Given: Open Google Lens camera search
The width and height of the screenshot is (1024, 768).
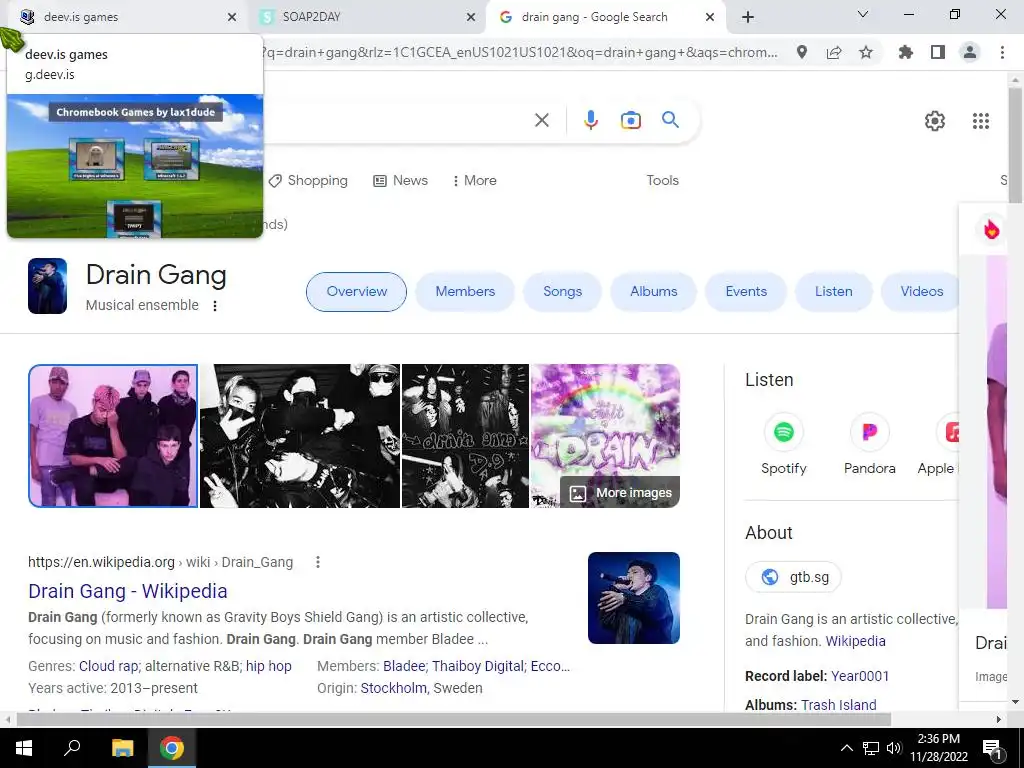Looking at the screenshot, I should [630, 120].
